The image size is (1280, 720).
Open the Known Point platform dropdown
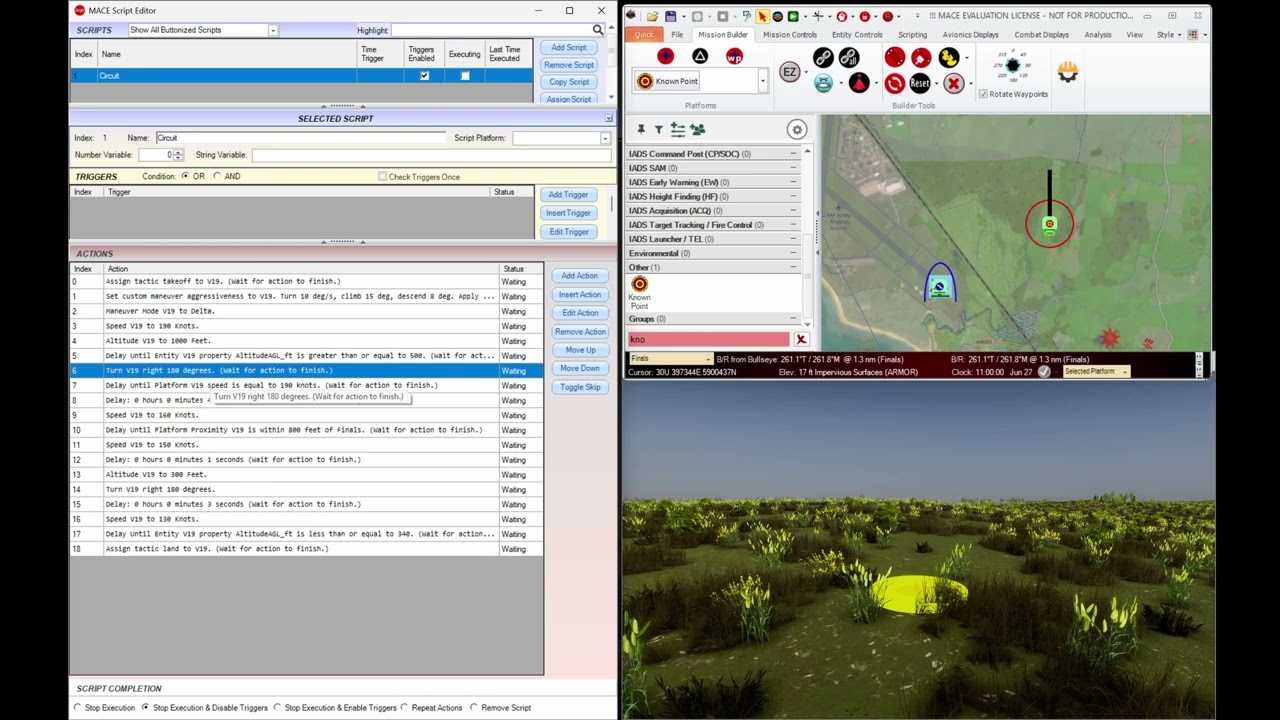(763, 81)
